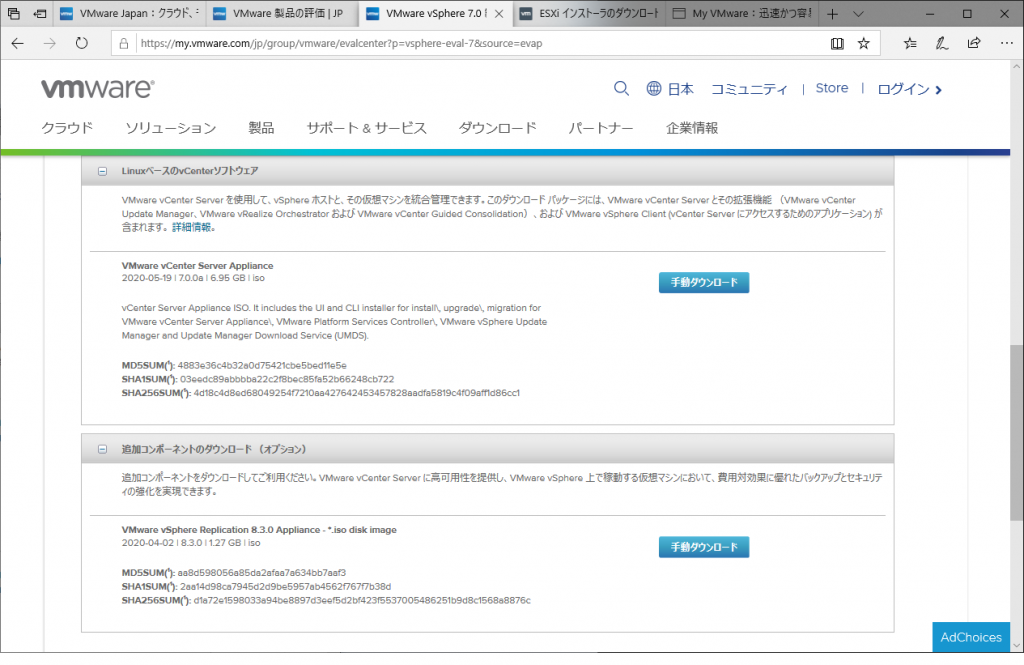Open VMware site search magnifier

[621, 88]
